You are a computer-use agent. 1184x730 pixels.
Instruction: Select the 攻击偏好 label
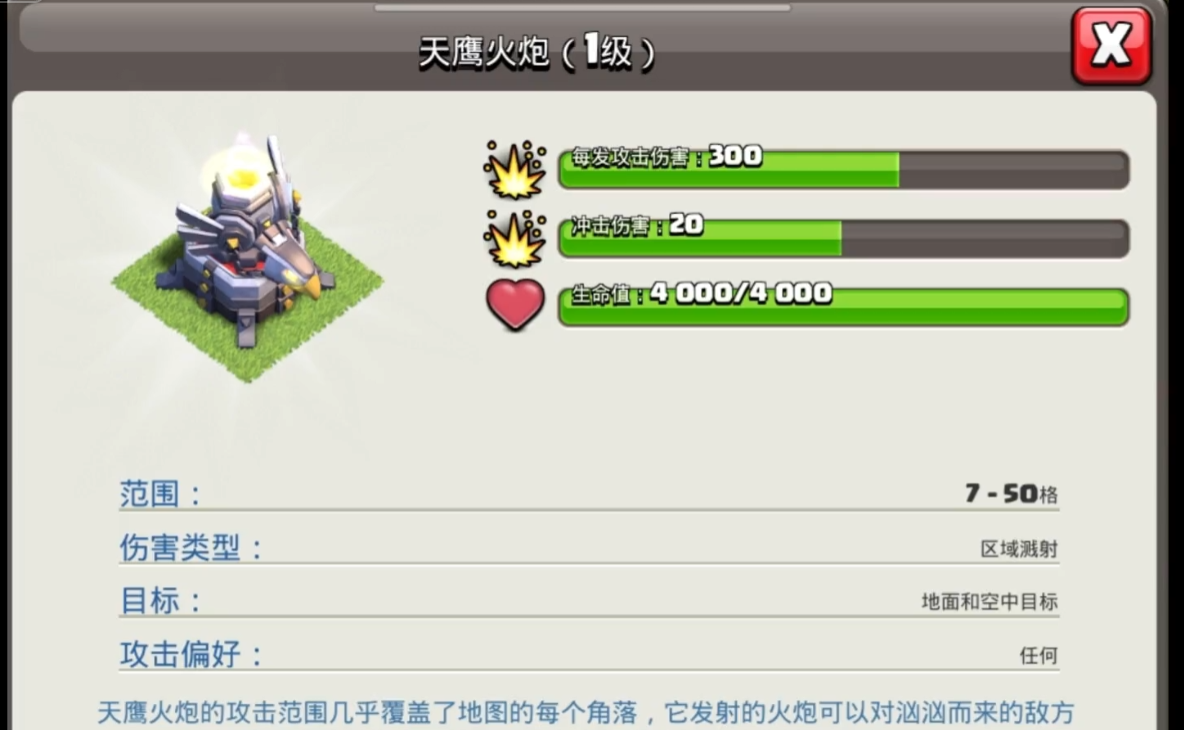(191, 654)
